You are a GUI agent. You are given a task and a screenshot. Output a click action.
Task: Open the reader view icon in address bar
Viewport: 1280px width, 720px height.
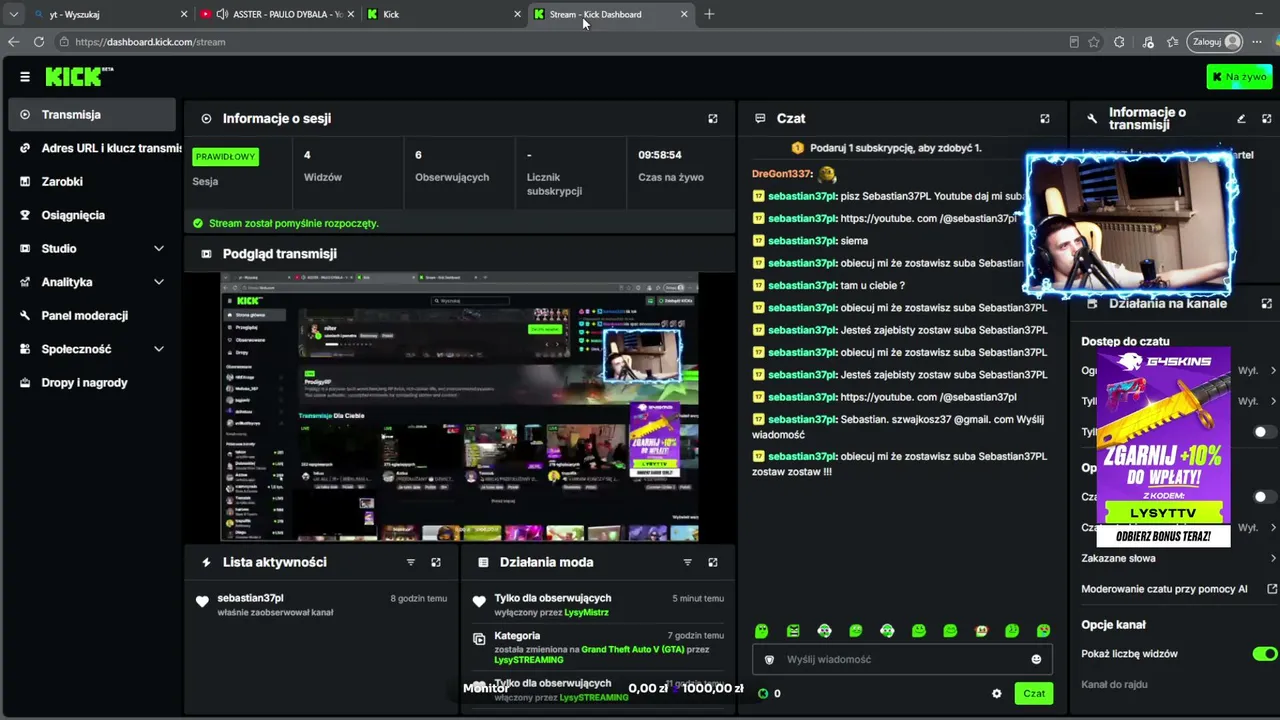[1074, 42]
